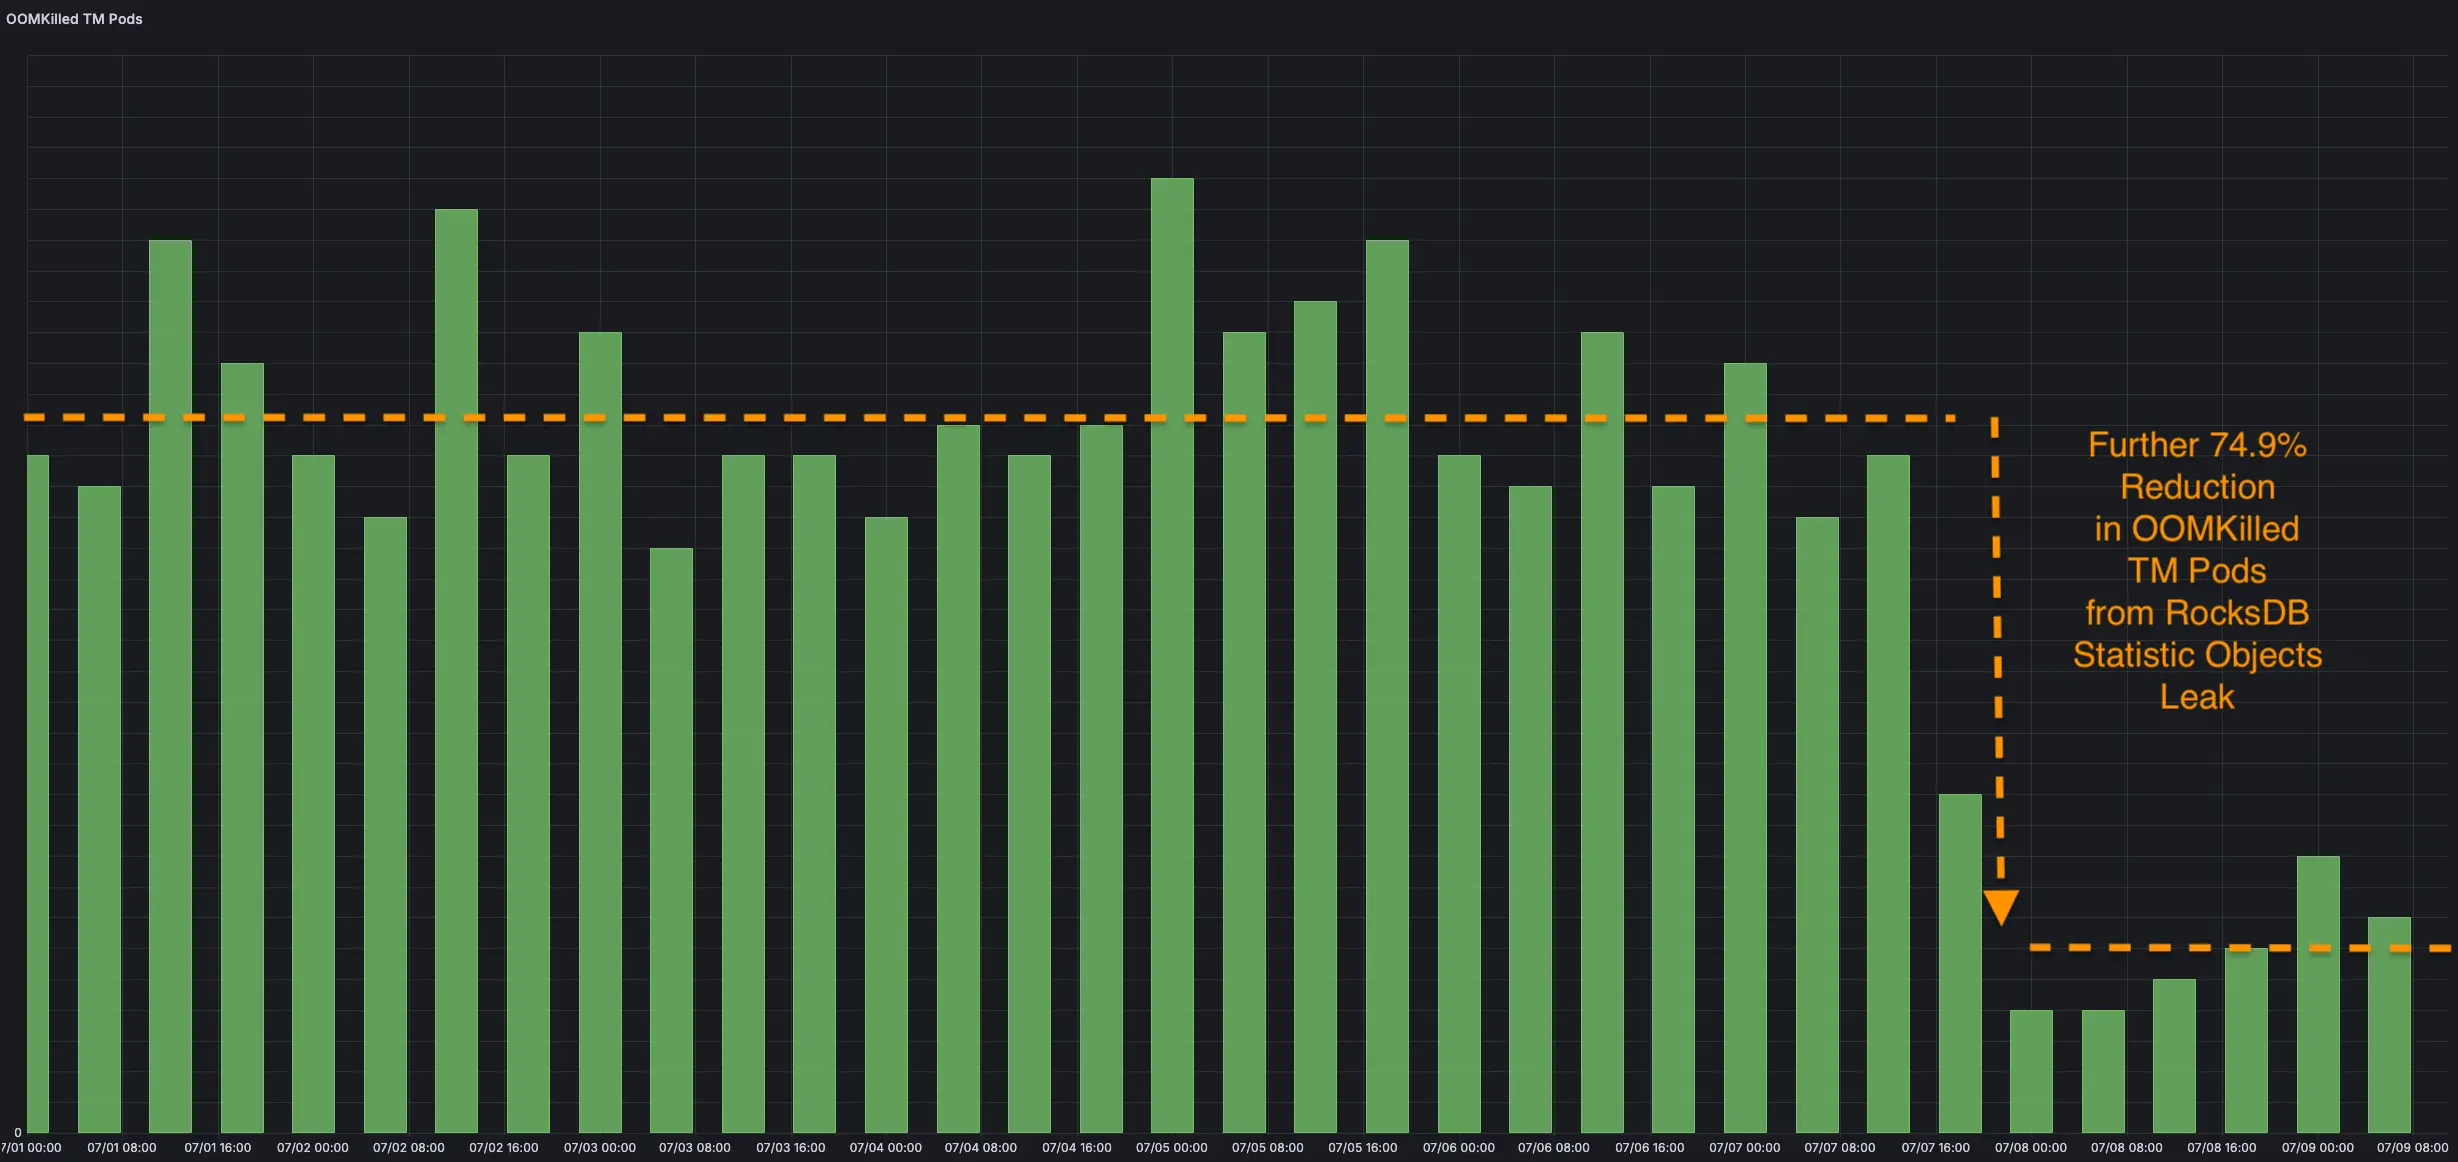This screenshot has width=2458, height=1162.
Task: Click the 07/01 16:00 axis label
Action: [218, 1148]
